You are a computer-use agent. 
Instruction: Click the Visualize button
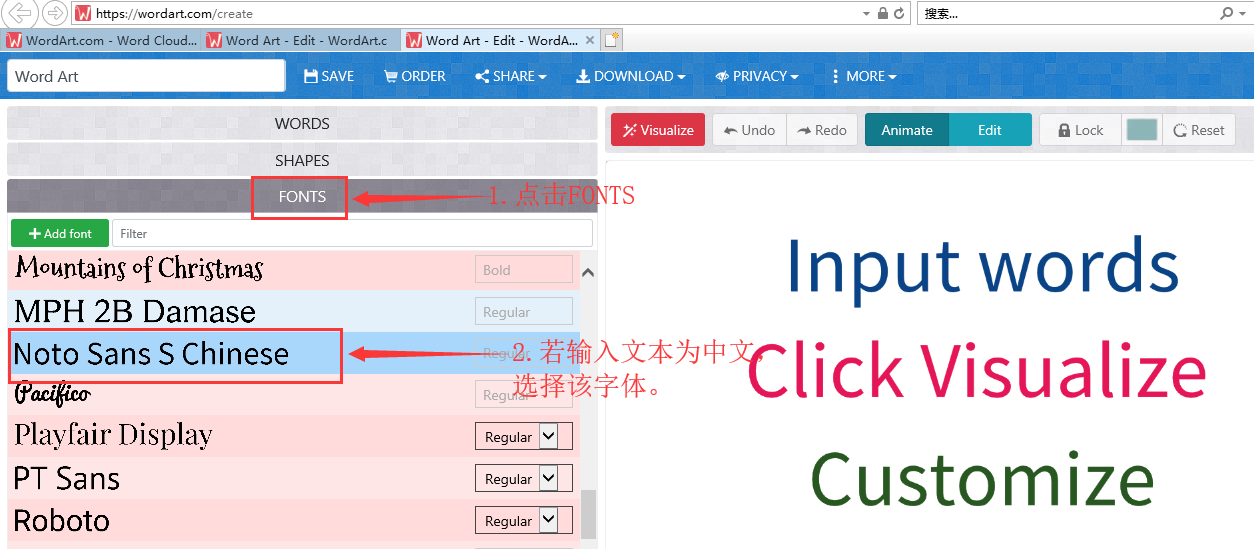coord(658,130)
